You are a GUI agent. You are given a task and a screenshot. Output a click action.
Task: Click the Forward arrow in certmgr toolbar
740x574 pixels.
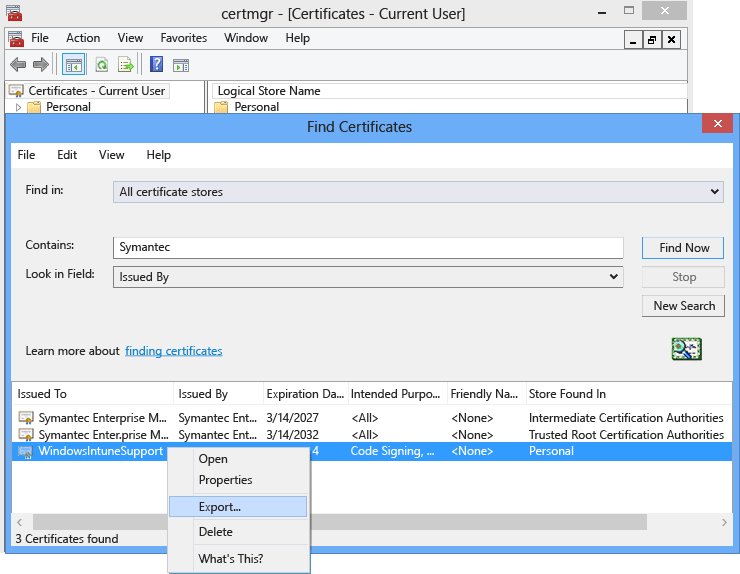[x=41, y=64]
